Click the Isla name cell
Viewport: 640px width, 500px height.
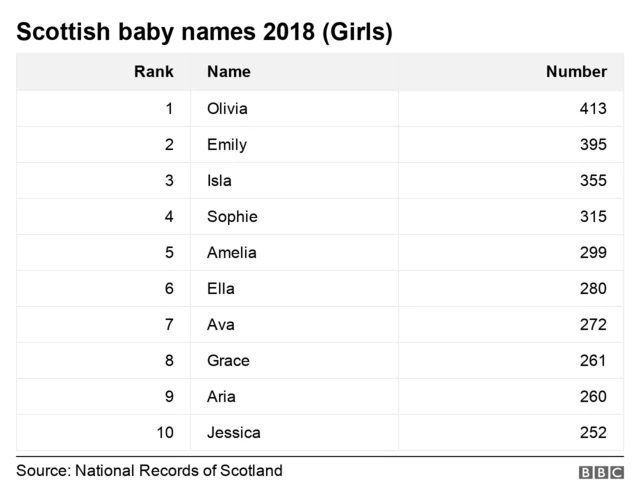point(219,180)
